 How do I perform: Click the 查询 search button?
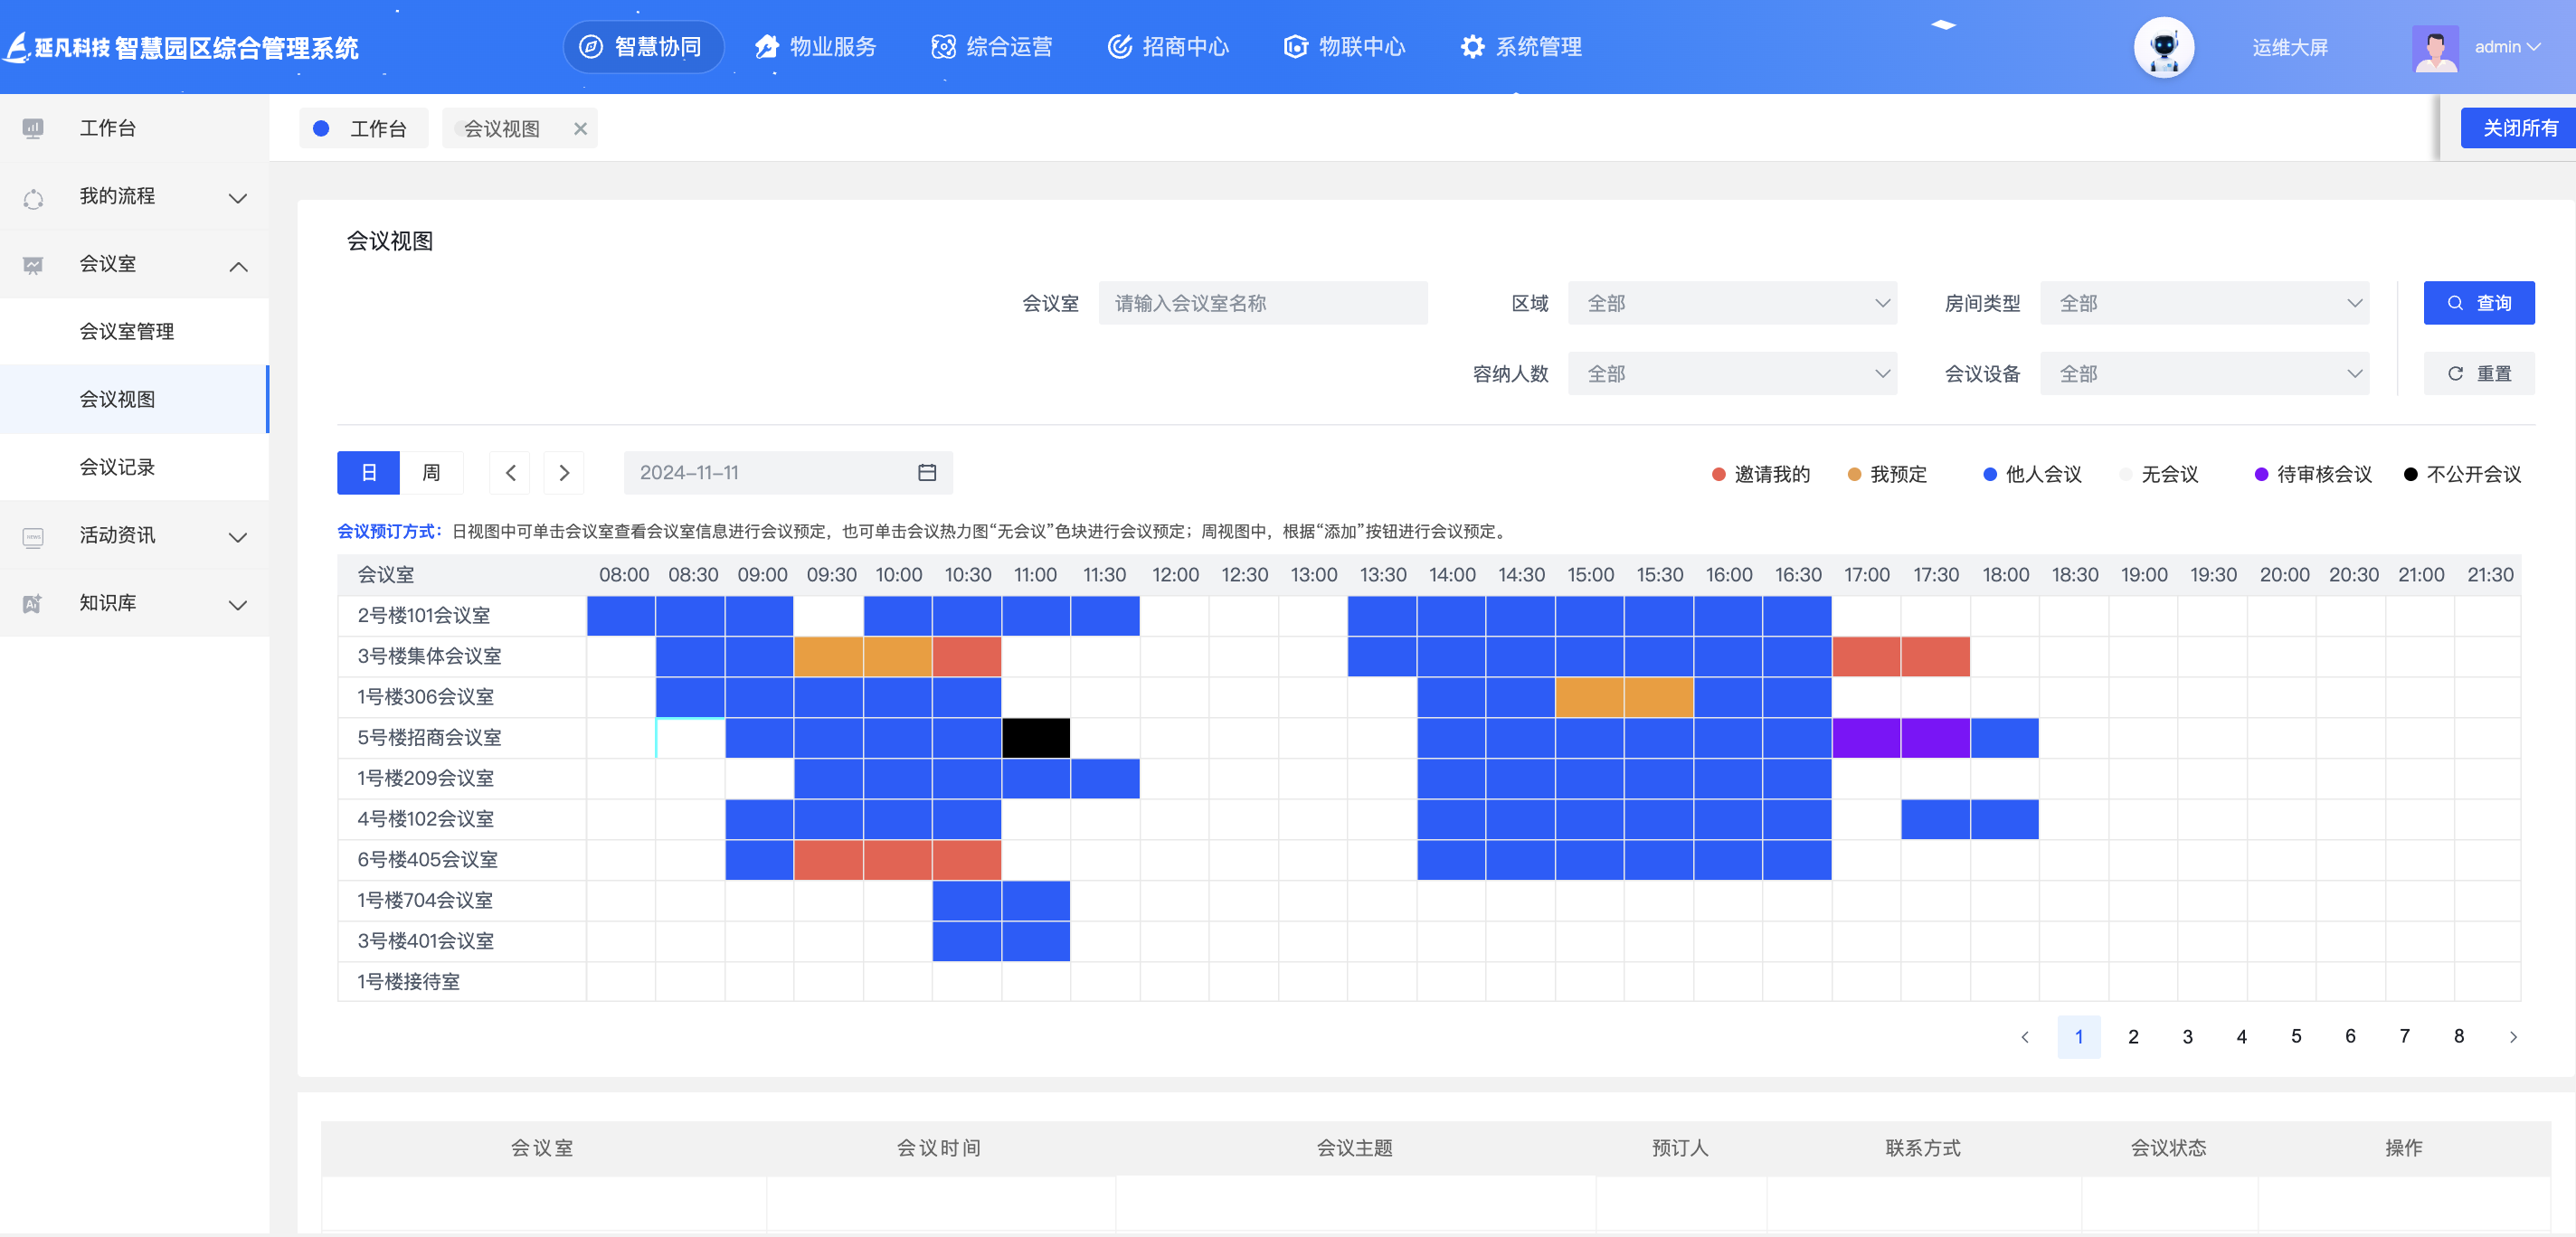(x=2478, y=303)
